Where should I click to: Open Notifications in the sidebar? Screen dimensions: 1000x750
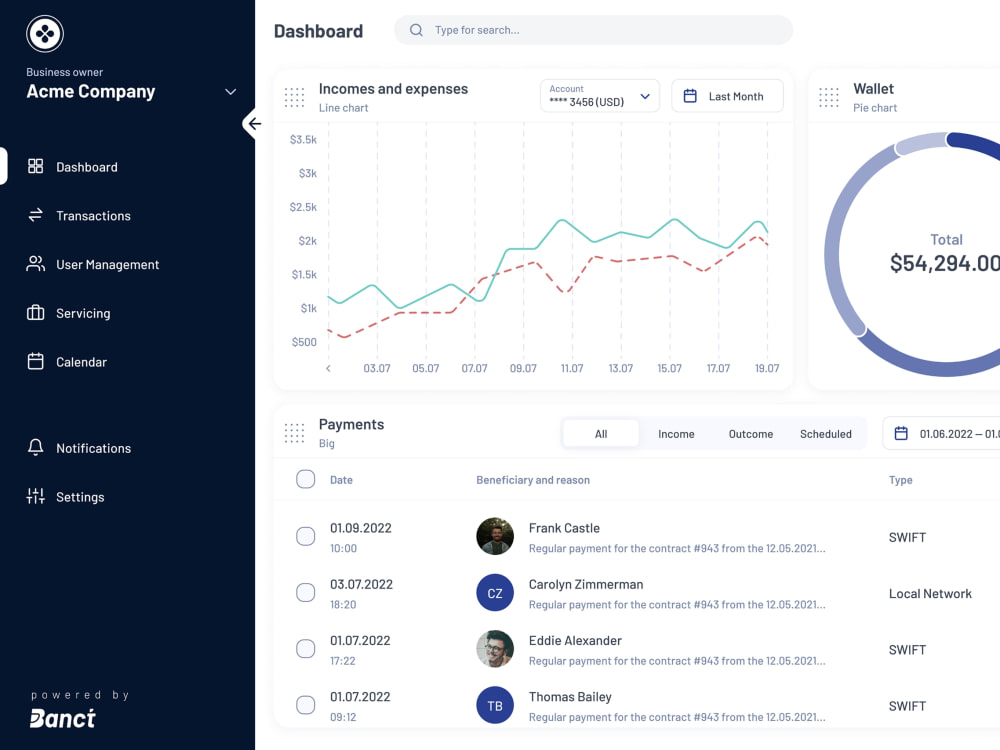(93, 448)
